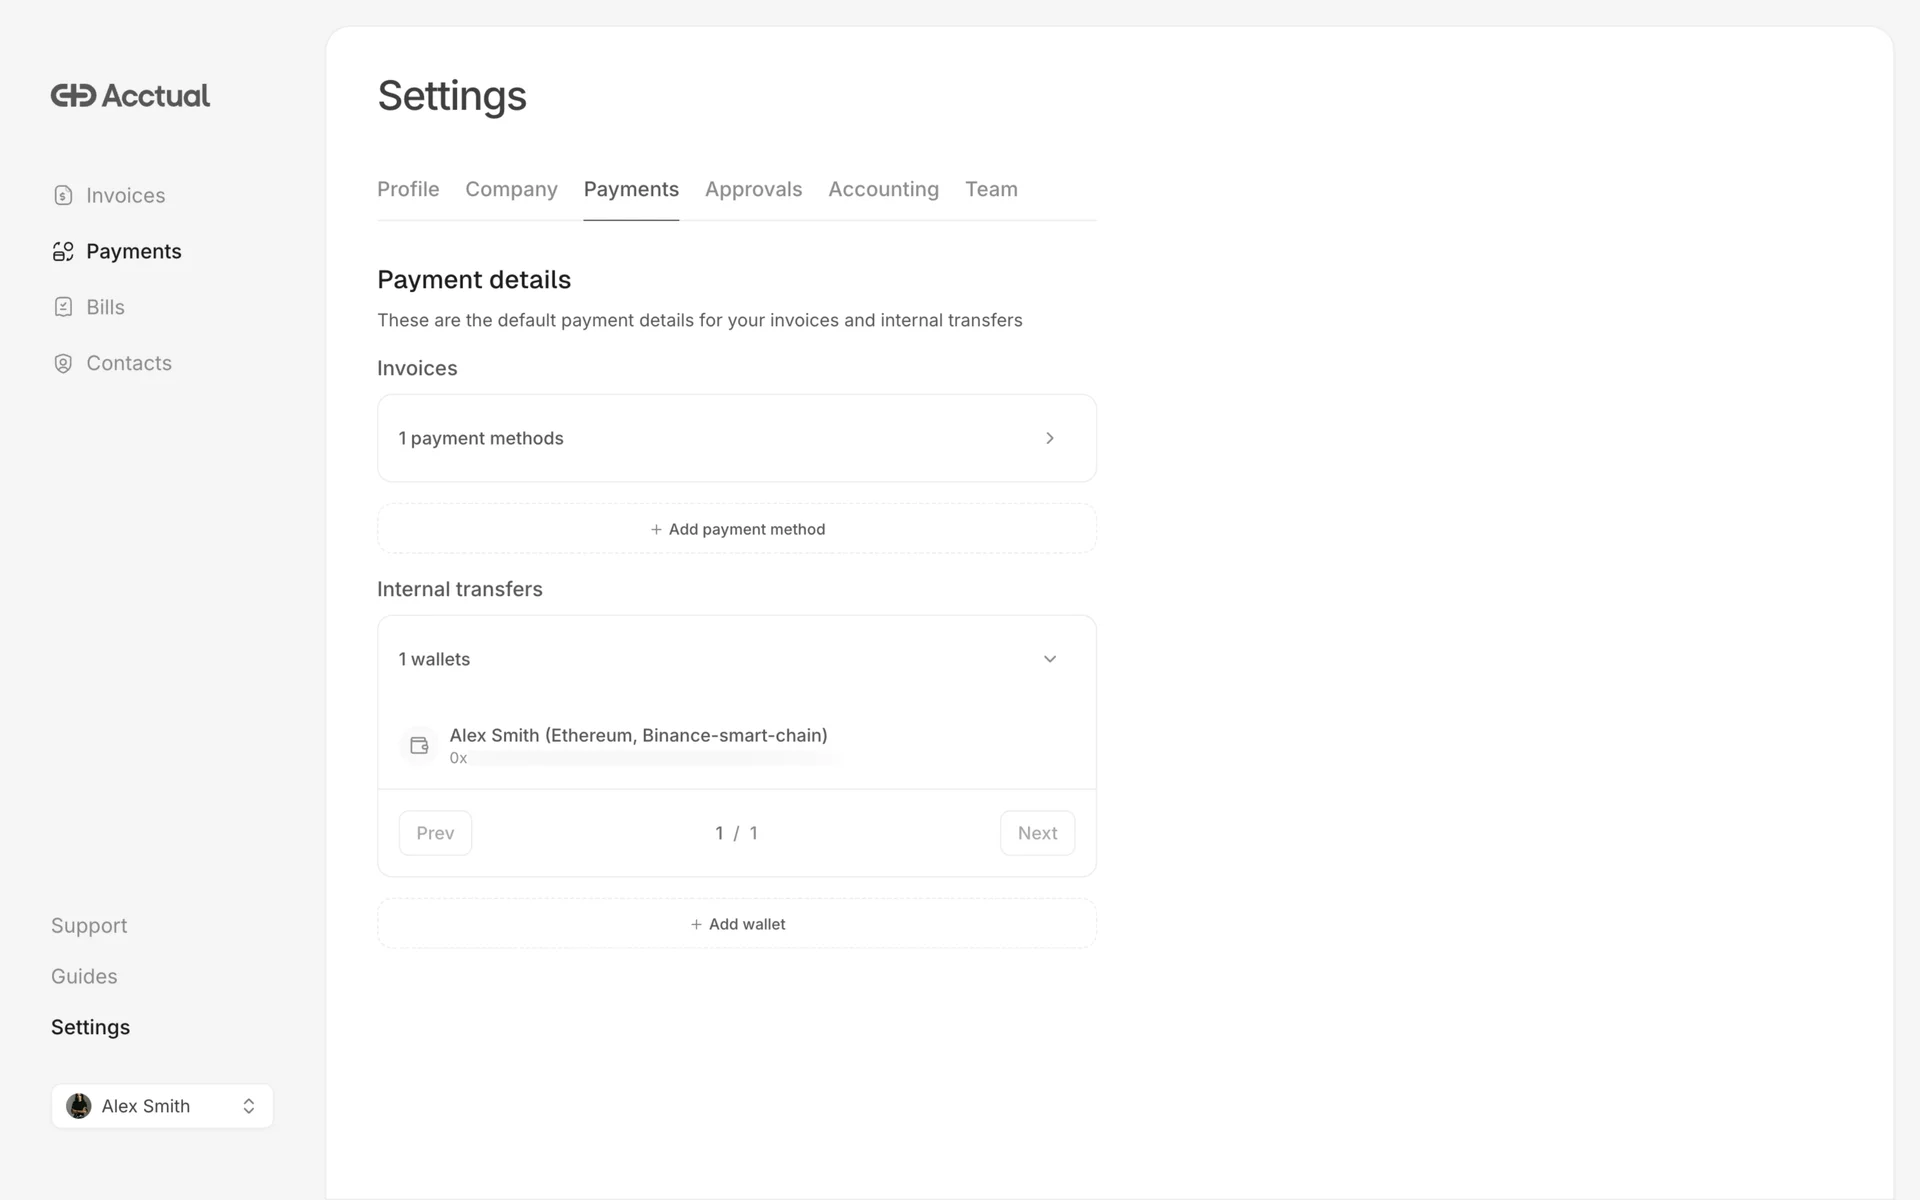The height and width of the screenshot is (1200, 1920).
Task: Switch to the Company tab
Action: [511, 189]
